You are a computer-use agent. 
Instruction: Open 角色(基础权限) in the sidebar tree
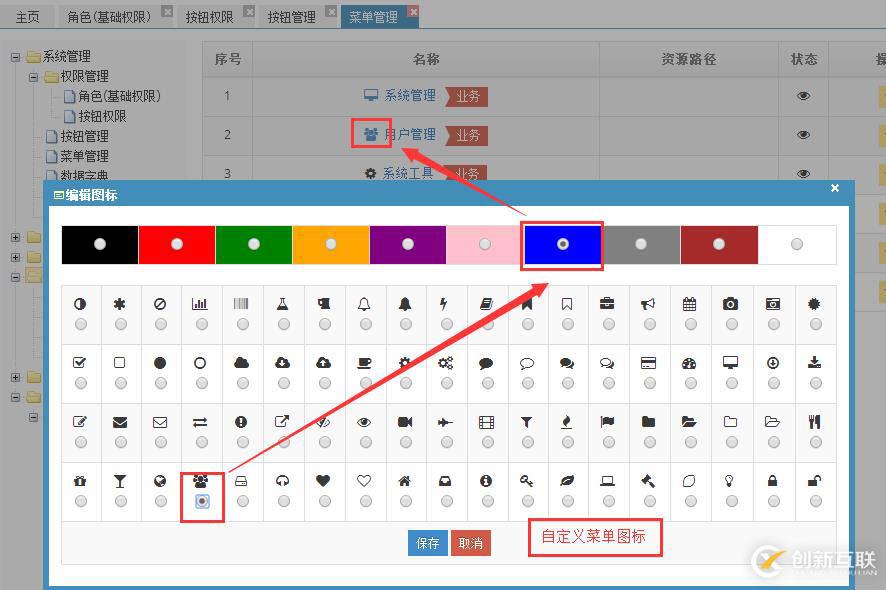(x=120, y=97)
